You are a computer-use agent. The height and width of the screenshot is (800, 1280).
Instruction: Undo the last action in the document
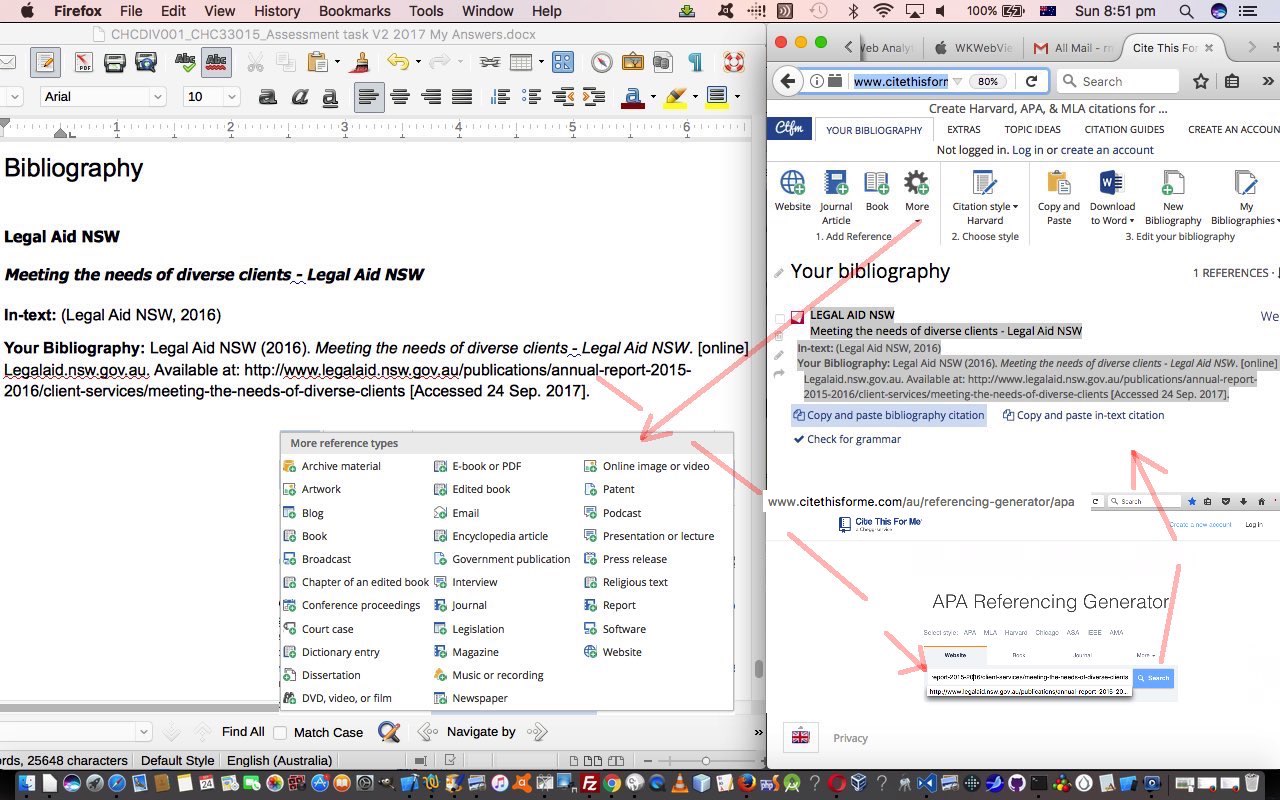[398, 62]
